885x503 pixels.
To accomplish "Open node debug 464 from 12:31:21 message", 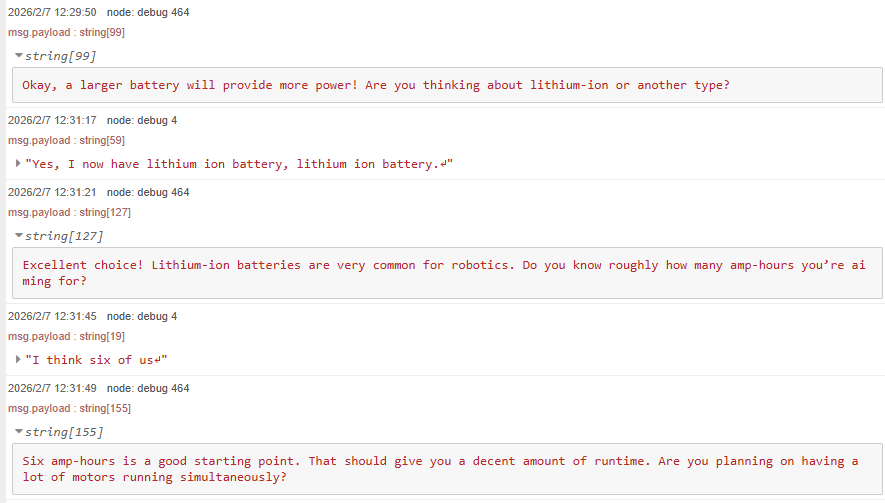I will click(x=148, y=192).
